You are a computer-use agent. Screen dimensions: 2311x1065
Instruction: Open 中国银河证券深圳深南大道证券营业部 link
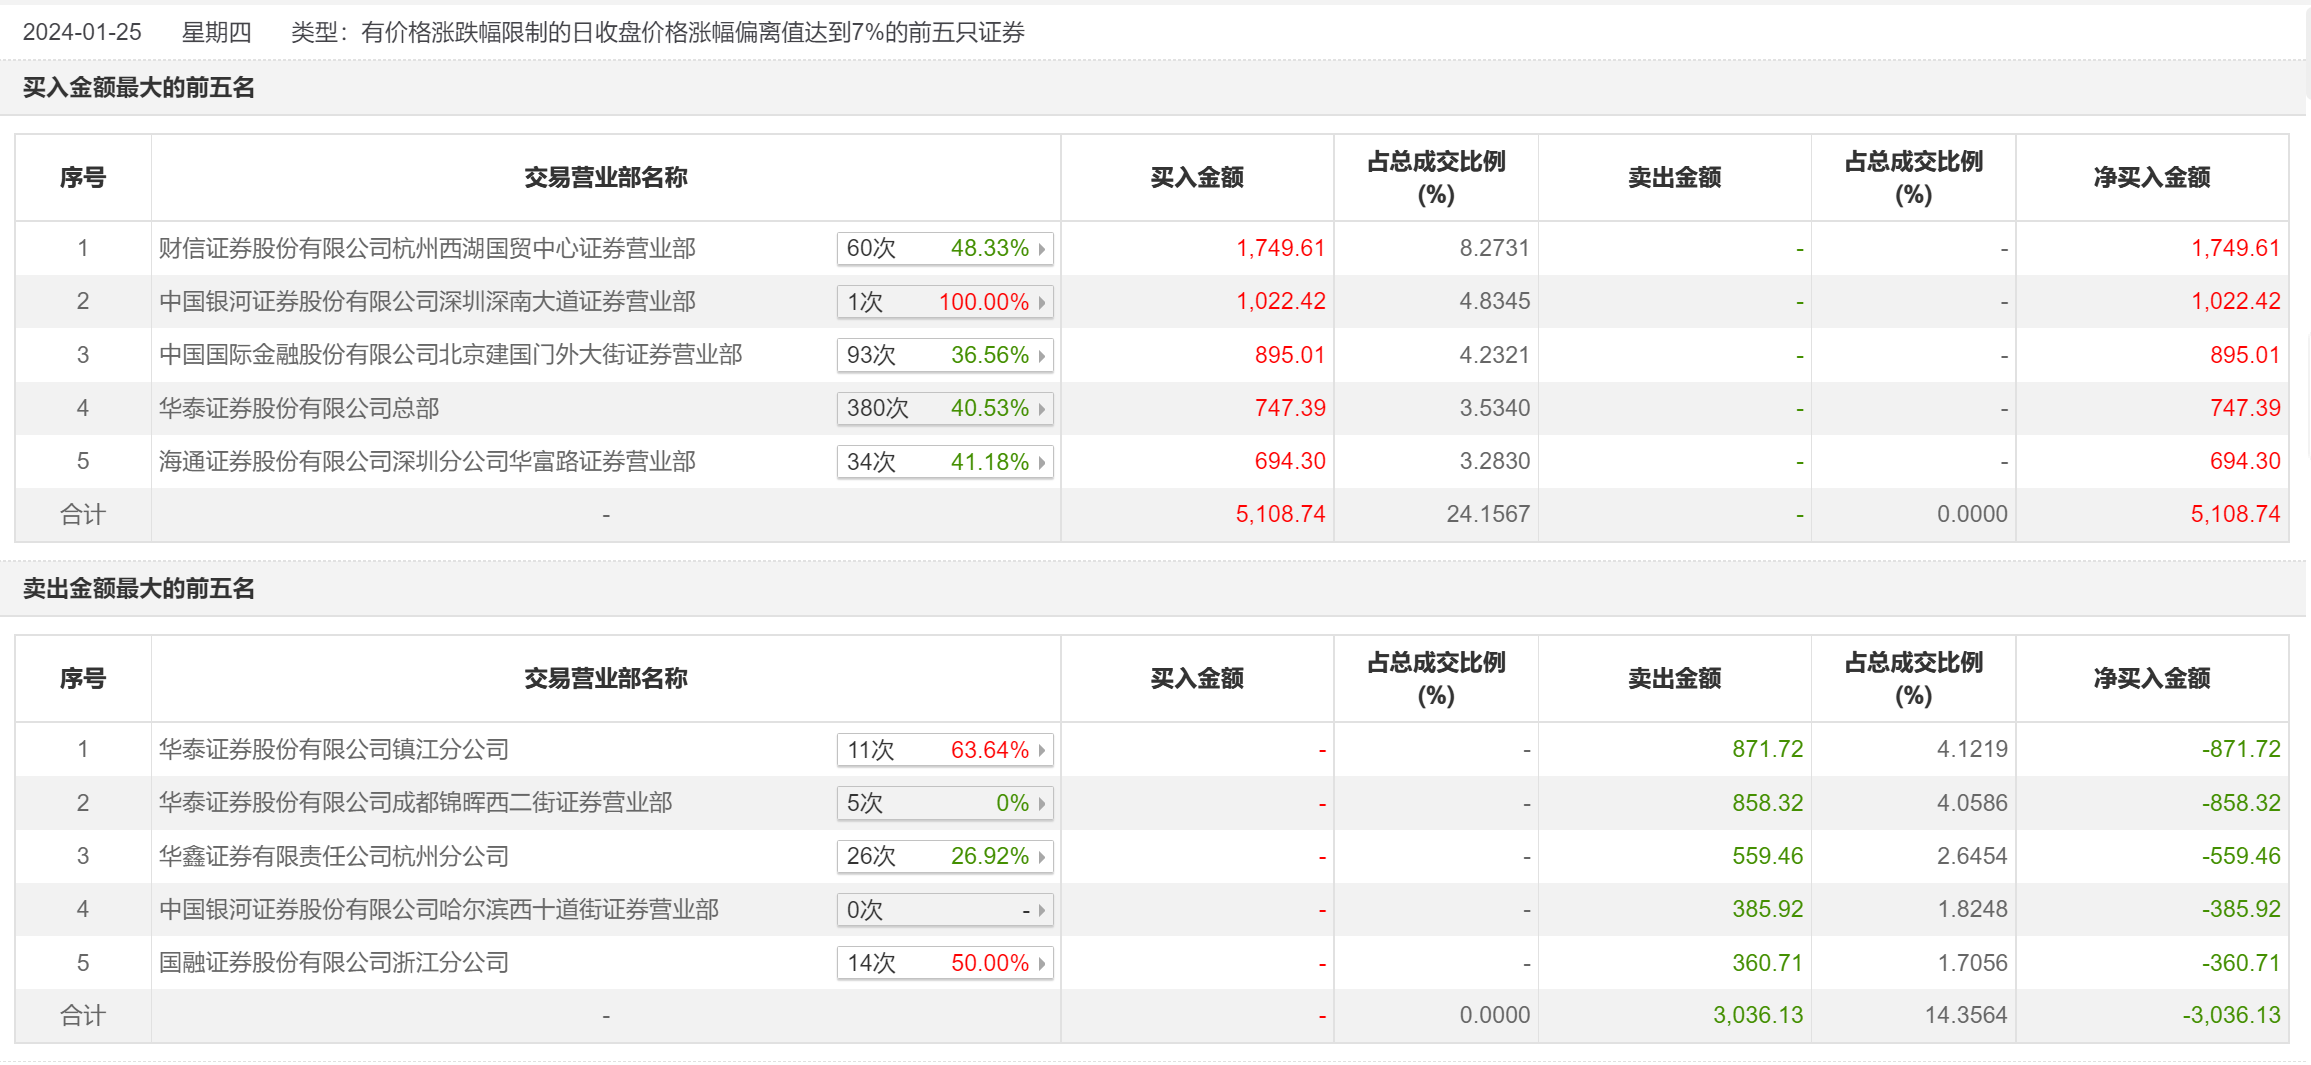click(427, 301)
